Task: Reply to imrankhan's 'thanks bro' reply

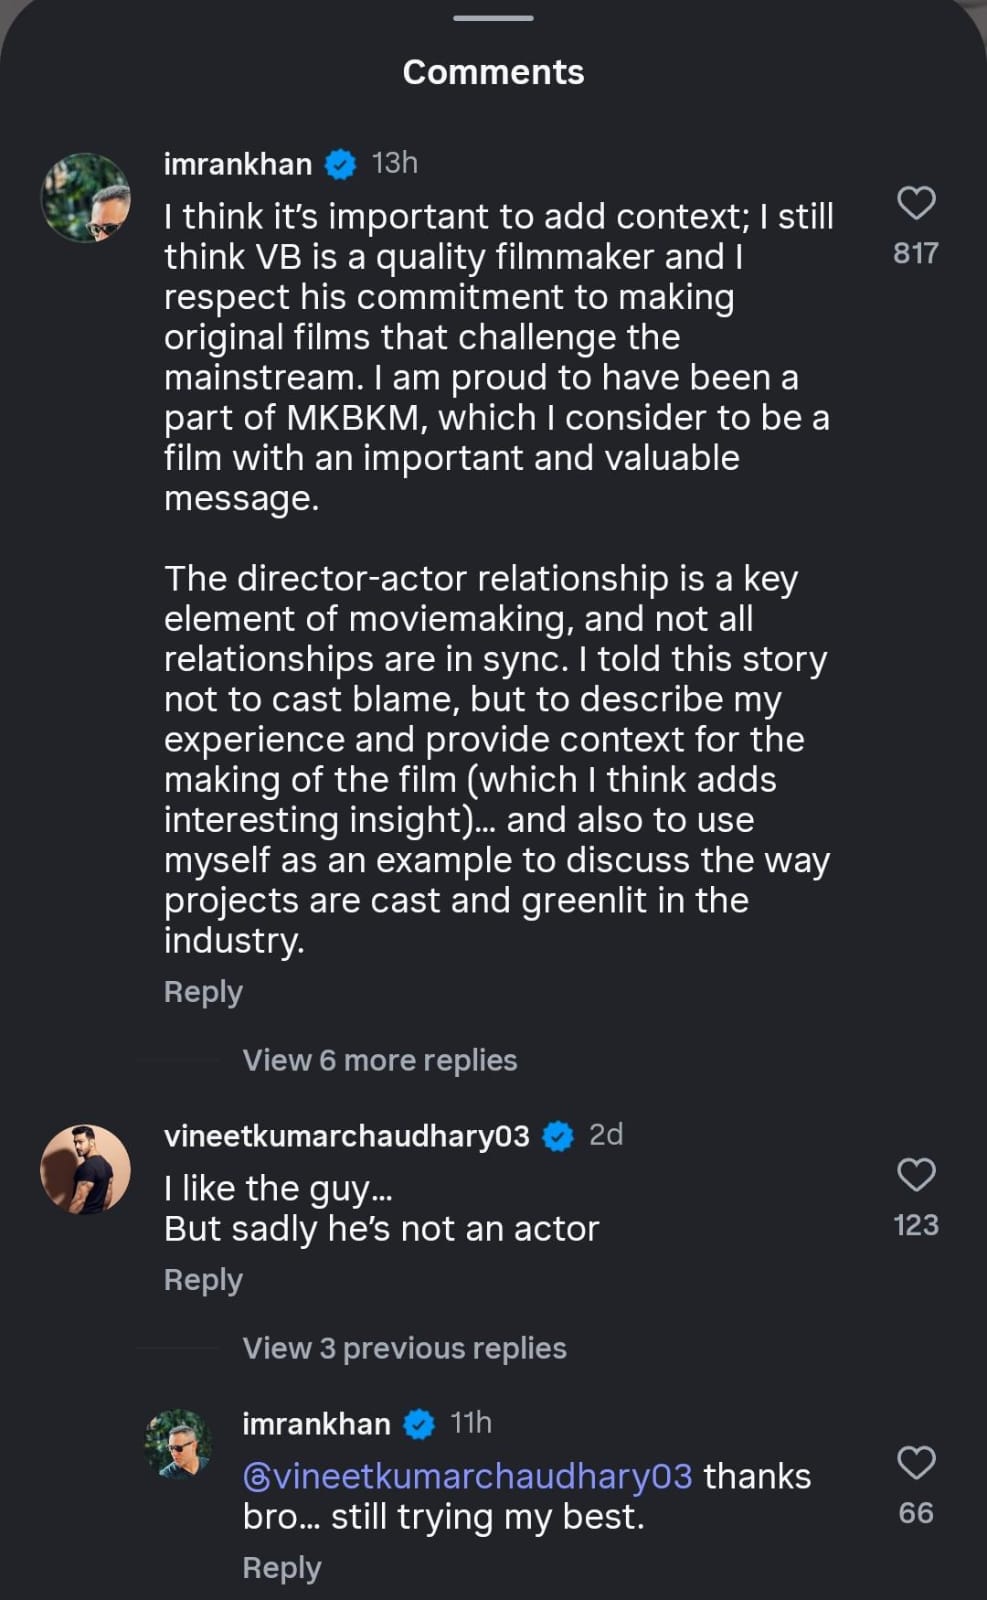Action: pyautogui.click(x=282, y=1568)
